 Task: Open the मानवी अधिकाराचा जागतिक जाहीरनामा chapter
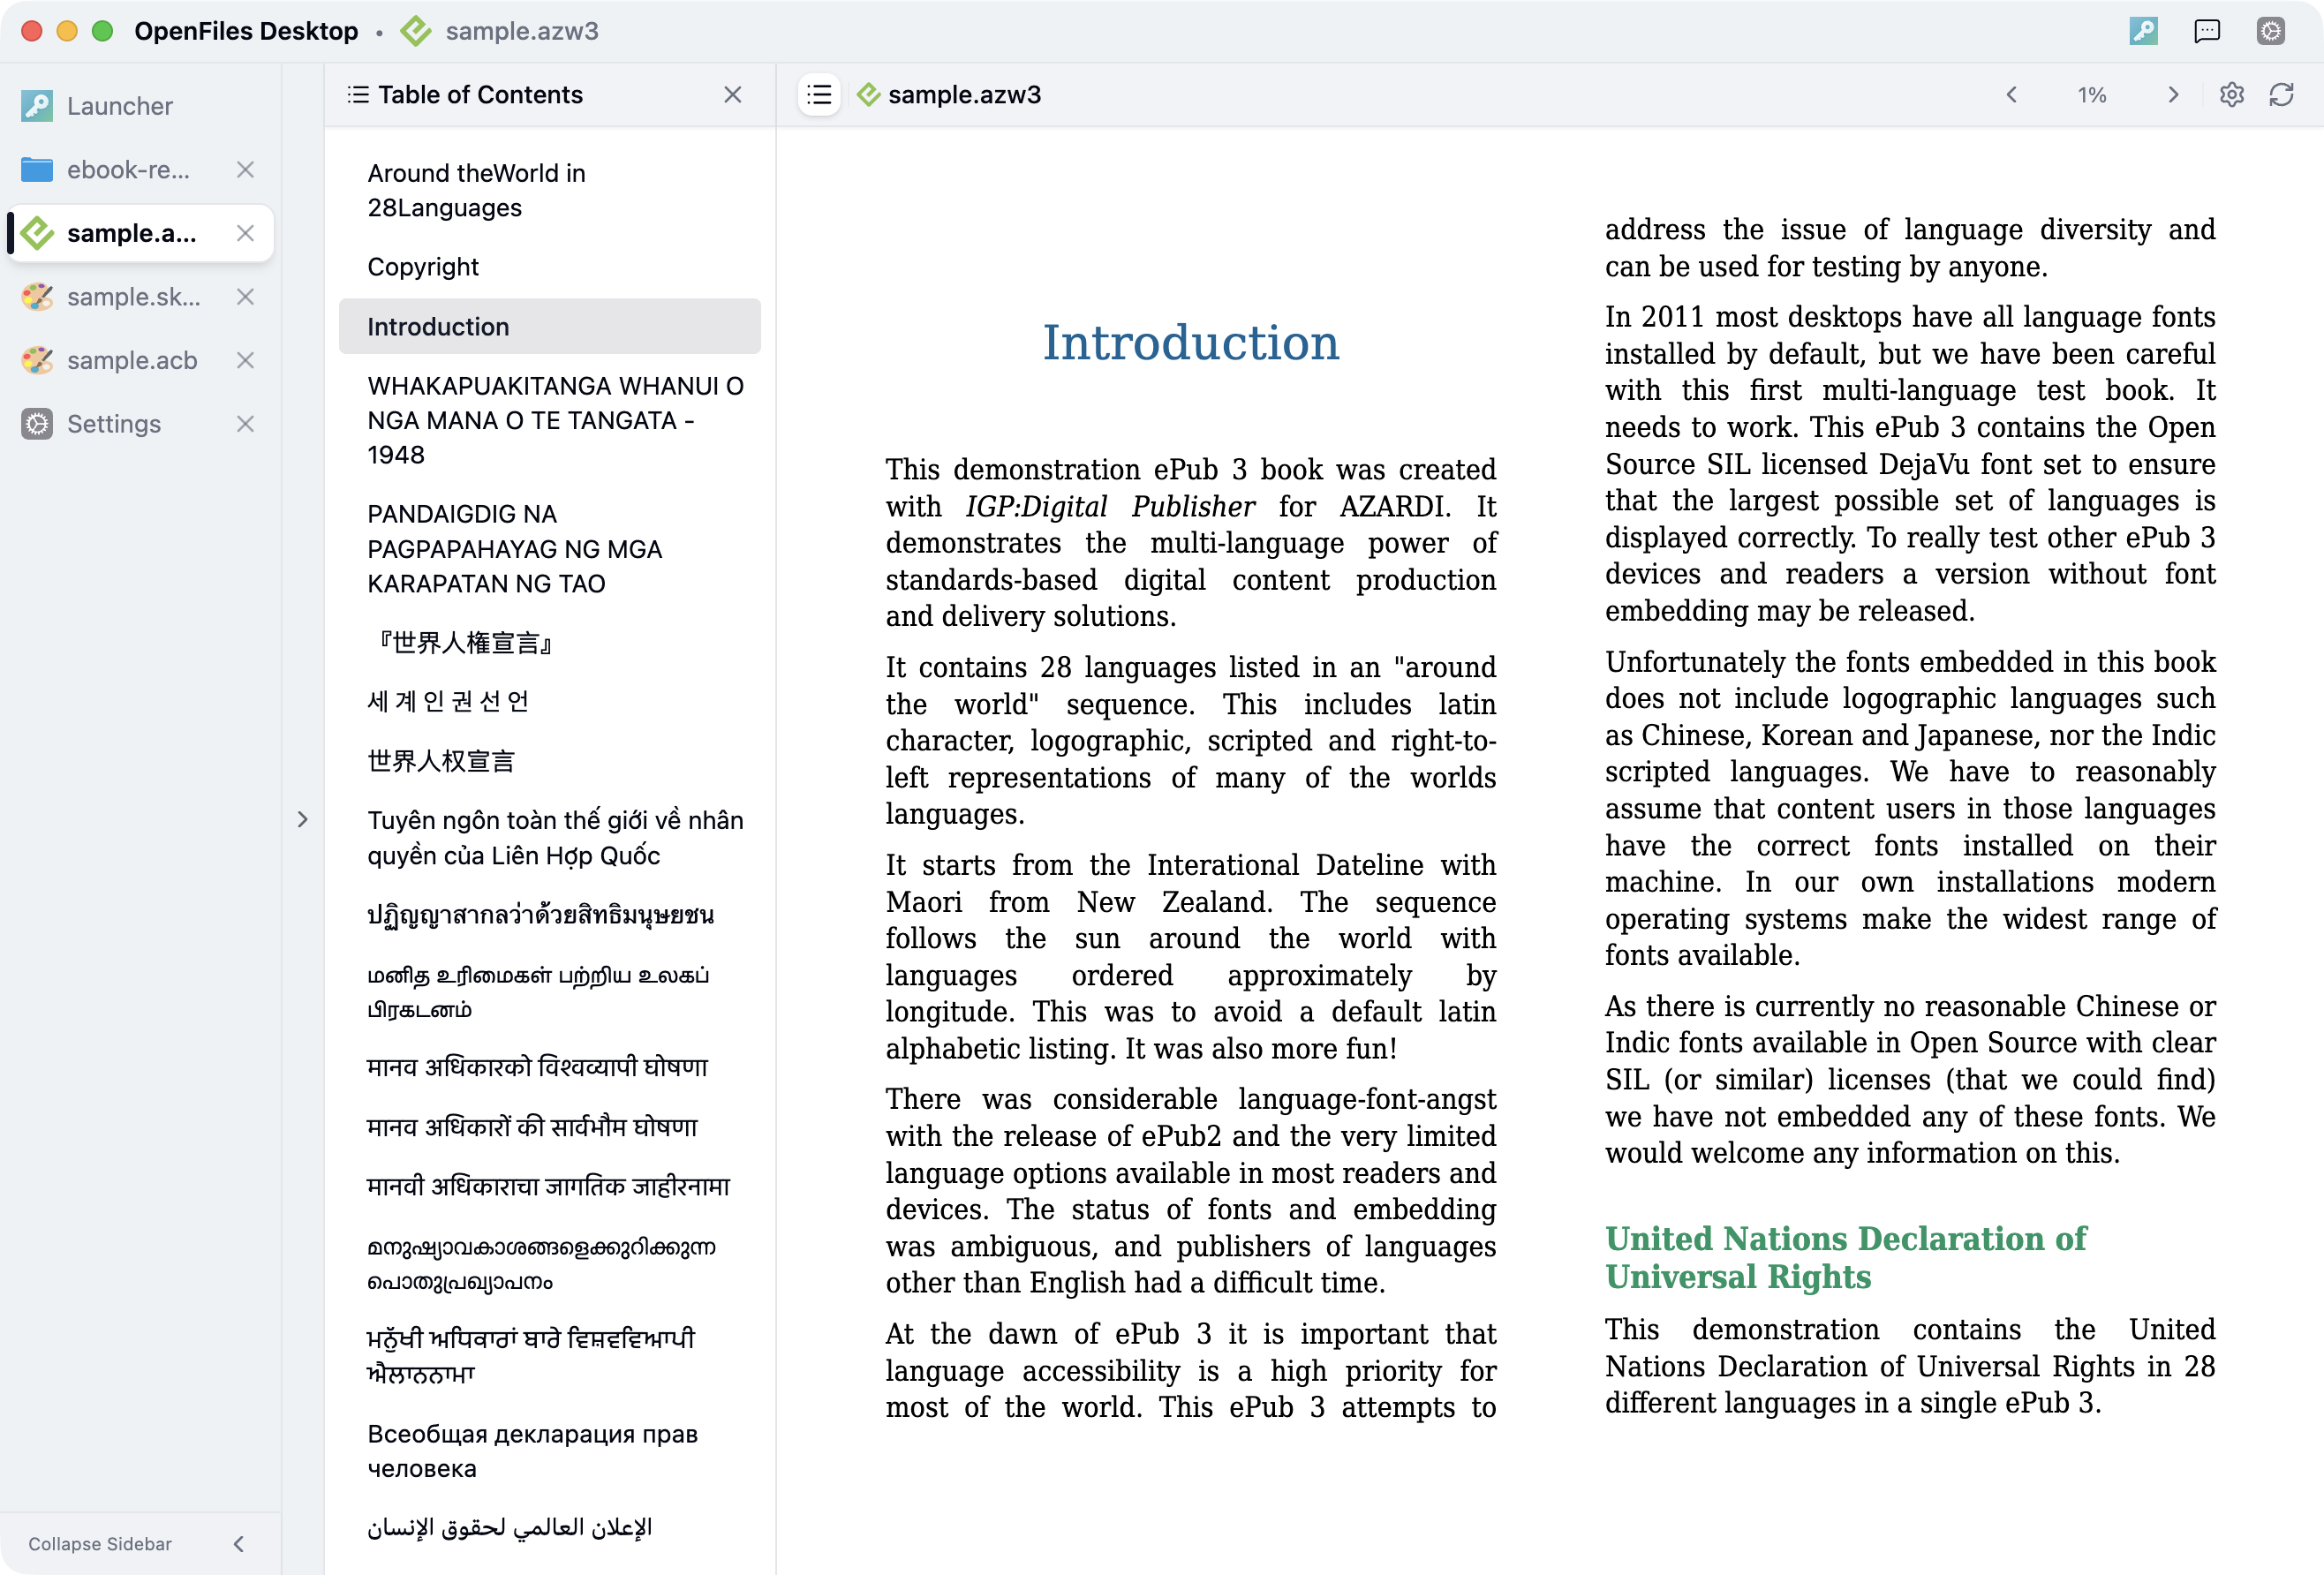[x=550, y=1187]
